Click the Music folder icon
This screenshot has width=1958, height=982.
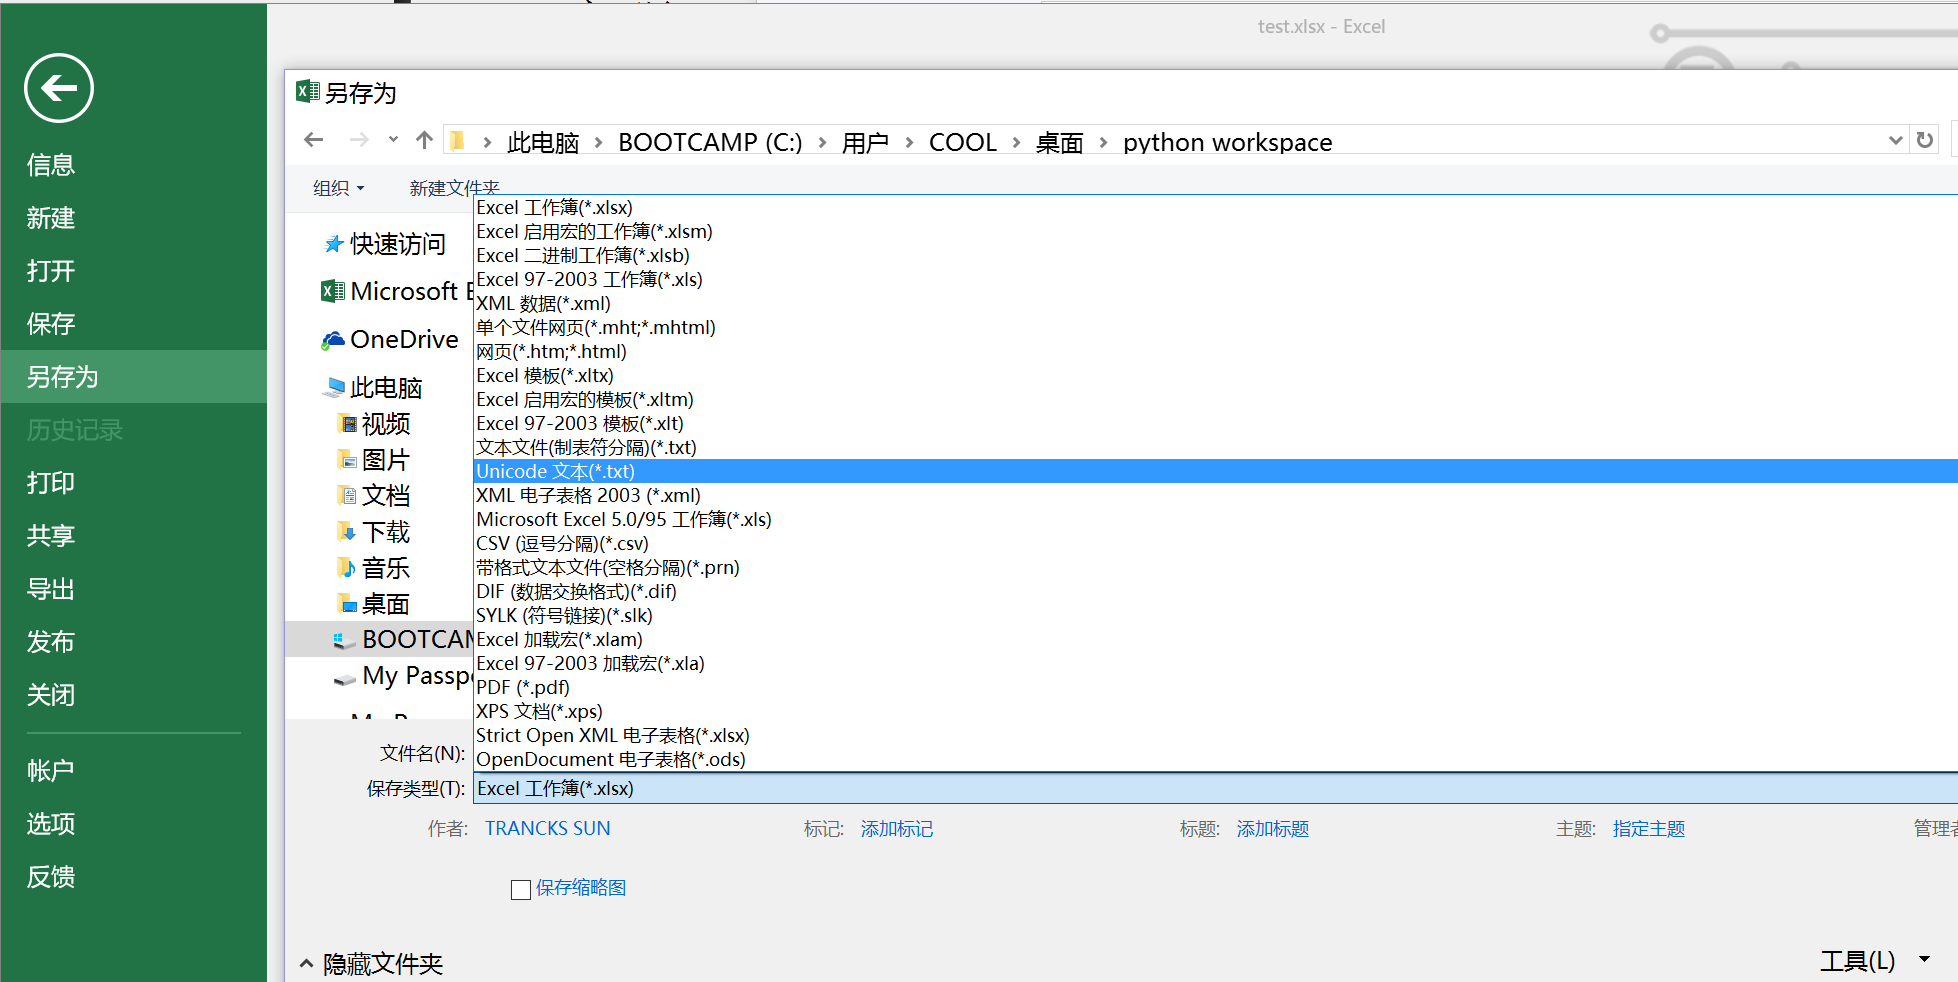347,568
